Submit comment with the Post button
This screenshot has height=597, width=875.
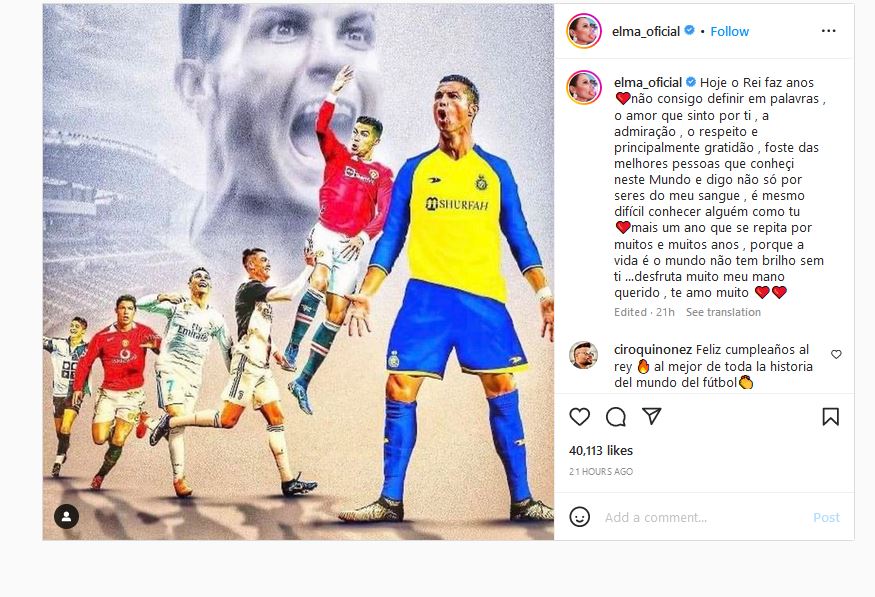pos(826,517)
